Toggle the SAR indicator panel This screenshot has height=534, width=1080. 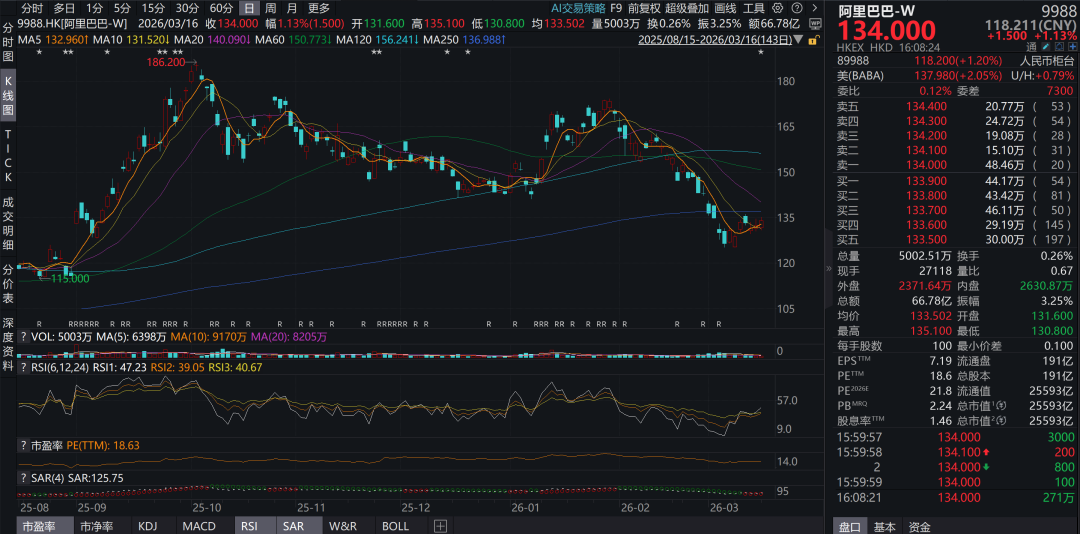coord(293,526)
